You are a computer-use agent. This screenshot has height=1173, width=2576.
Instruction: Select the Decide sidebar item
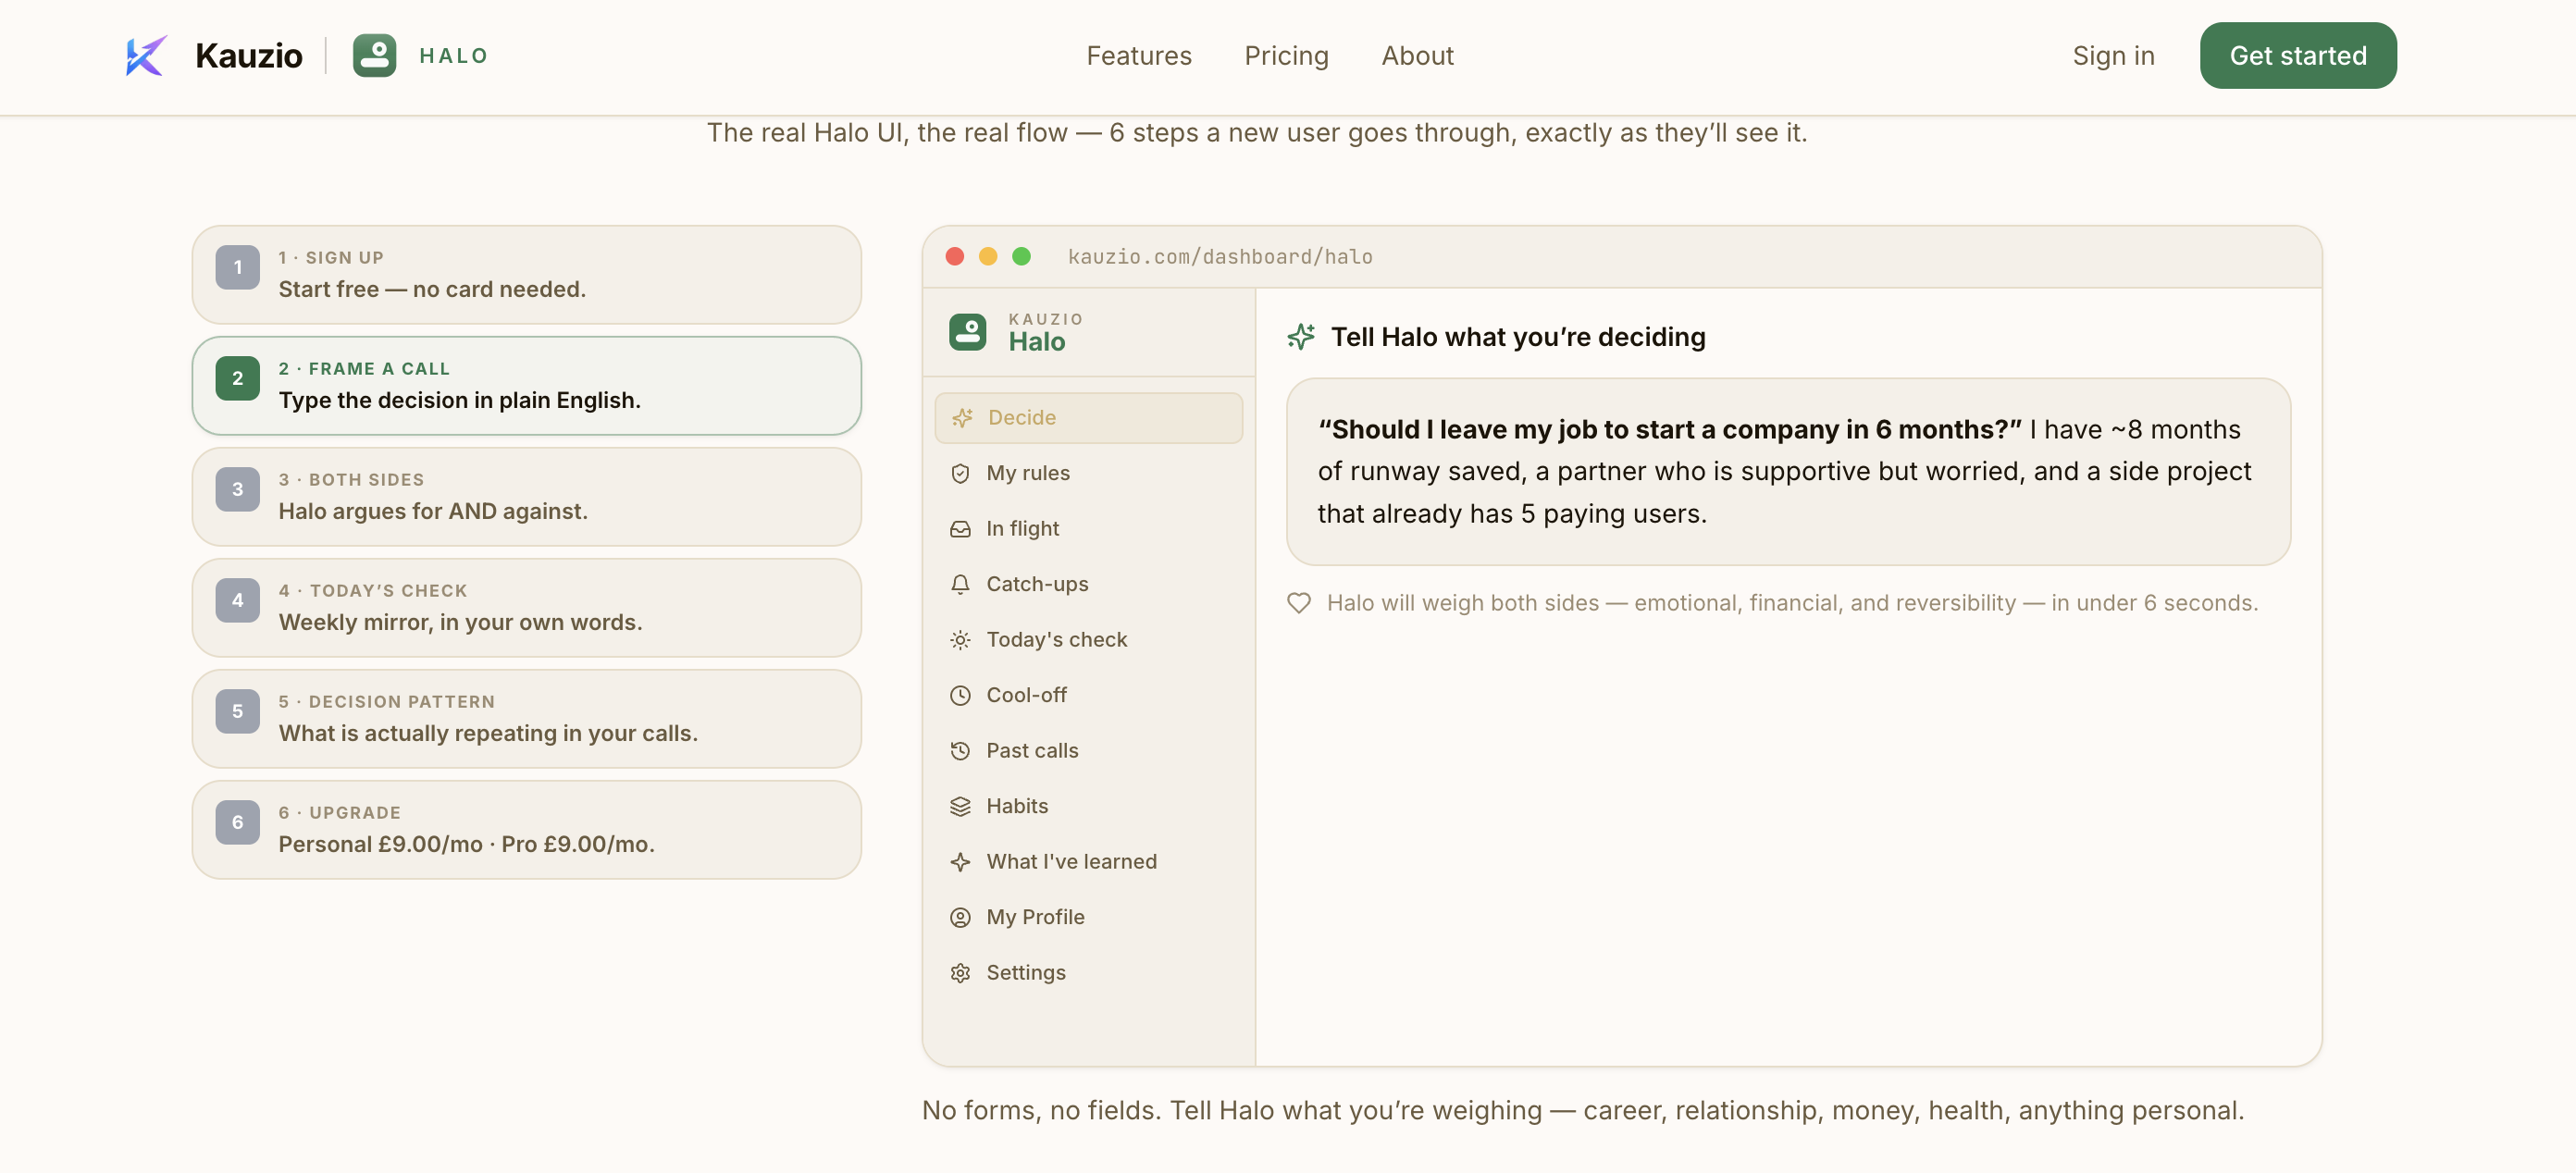pos(1088,418)
